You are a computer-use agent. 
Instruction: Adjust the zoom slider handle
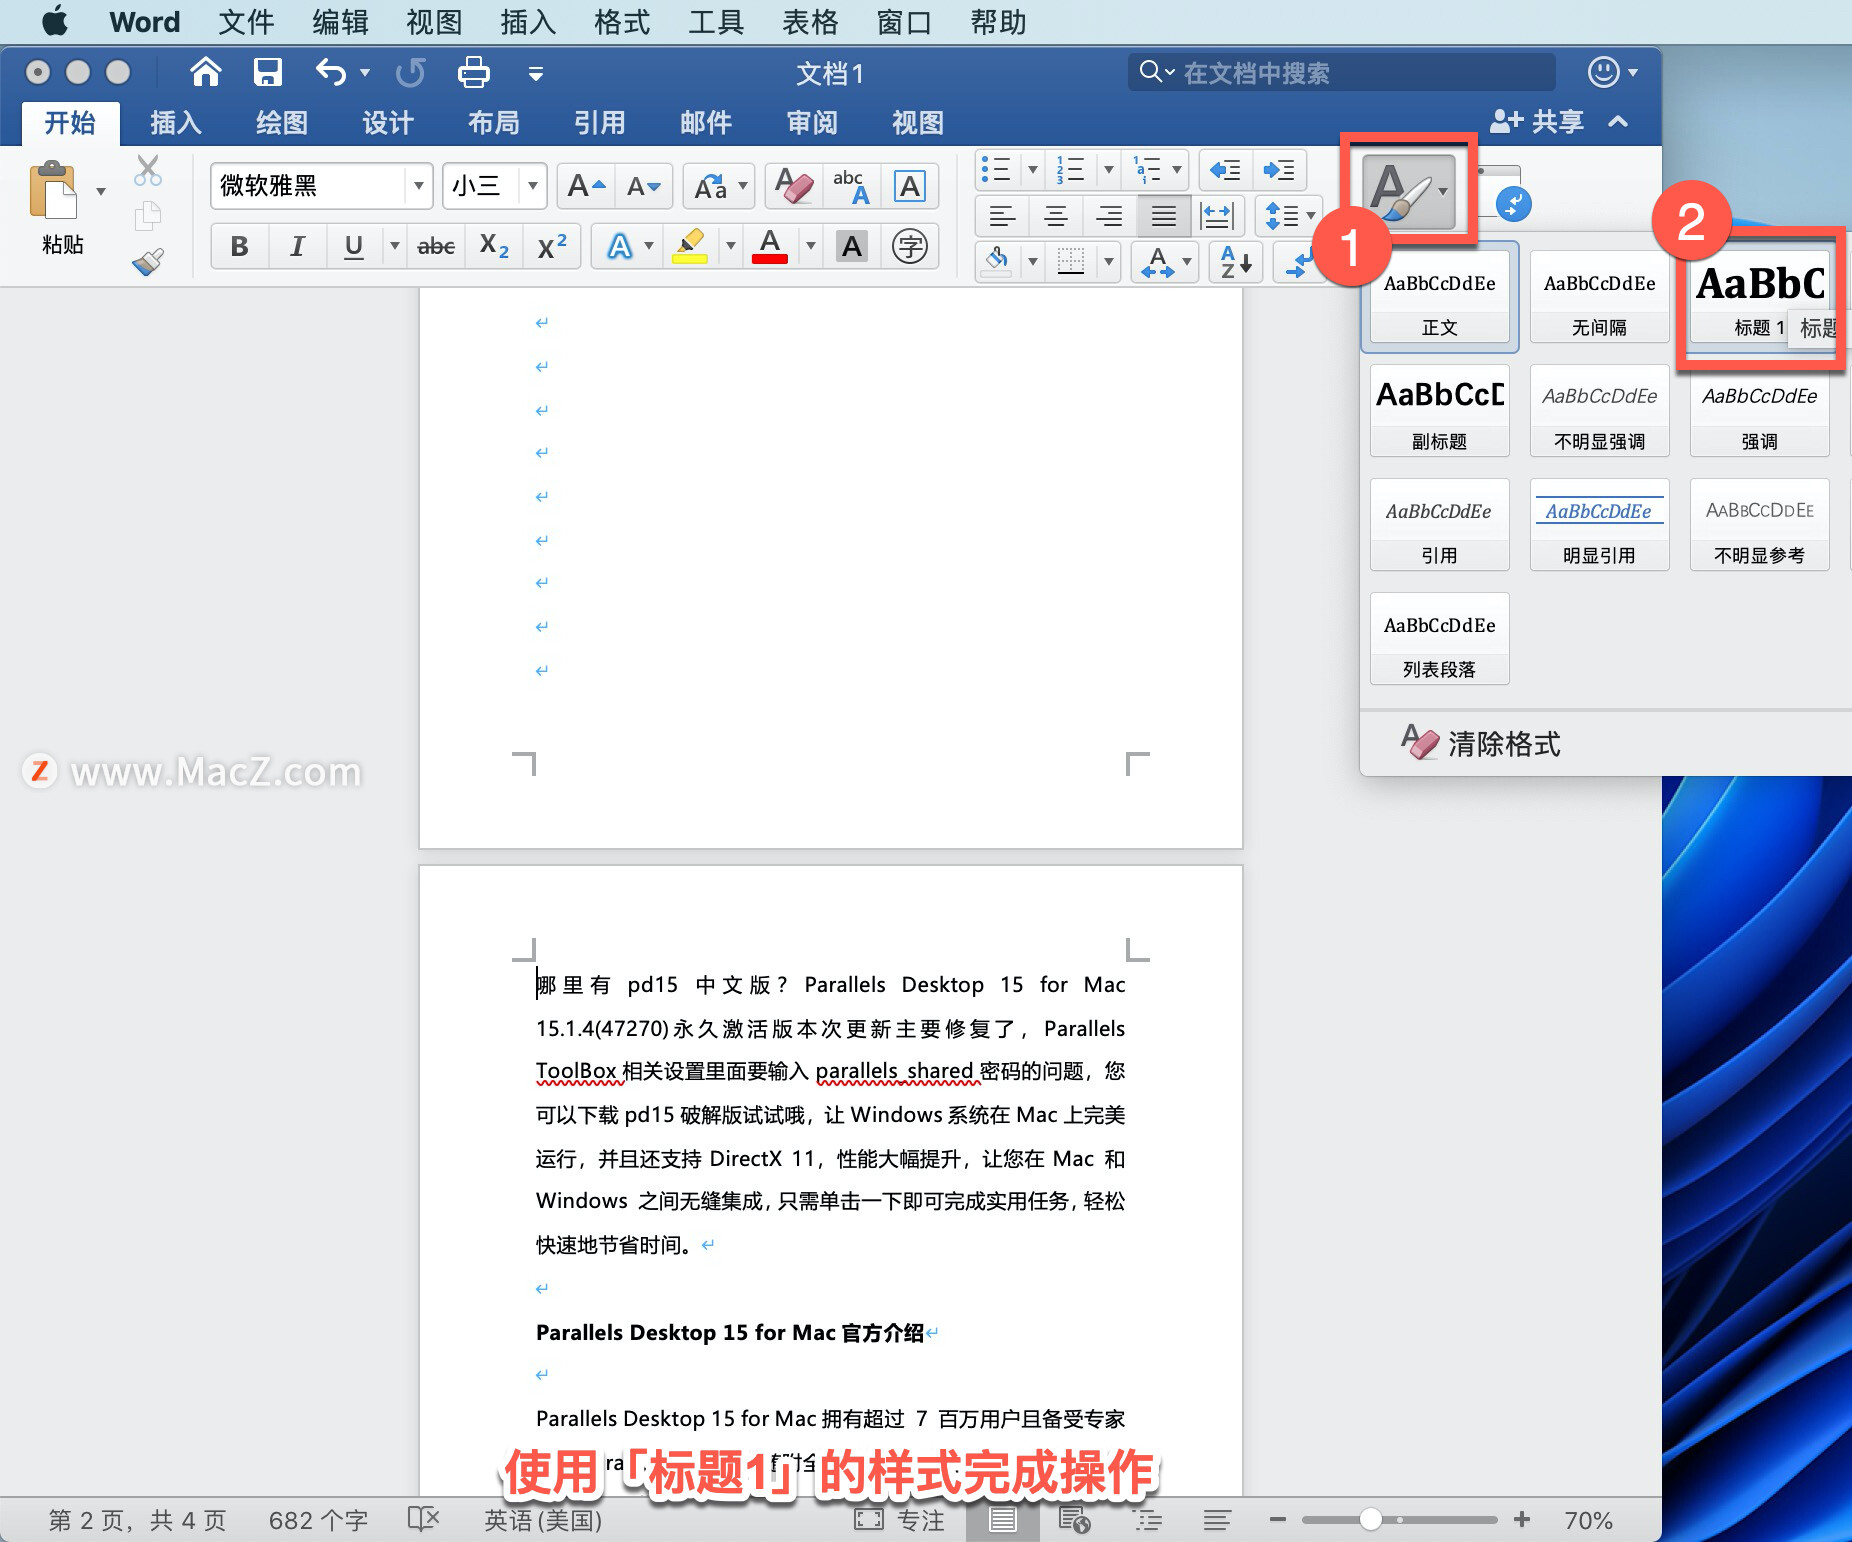pos(1371,1520)
